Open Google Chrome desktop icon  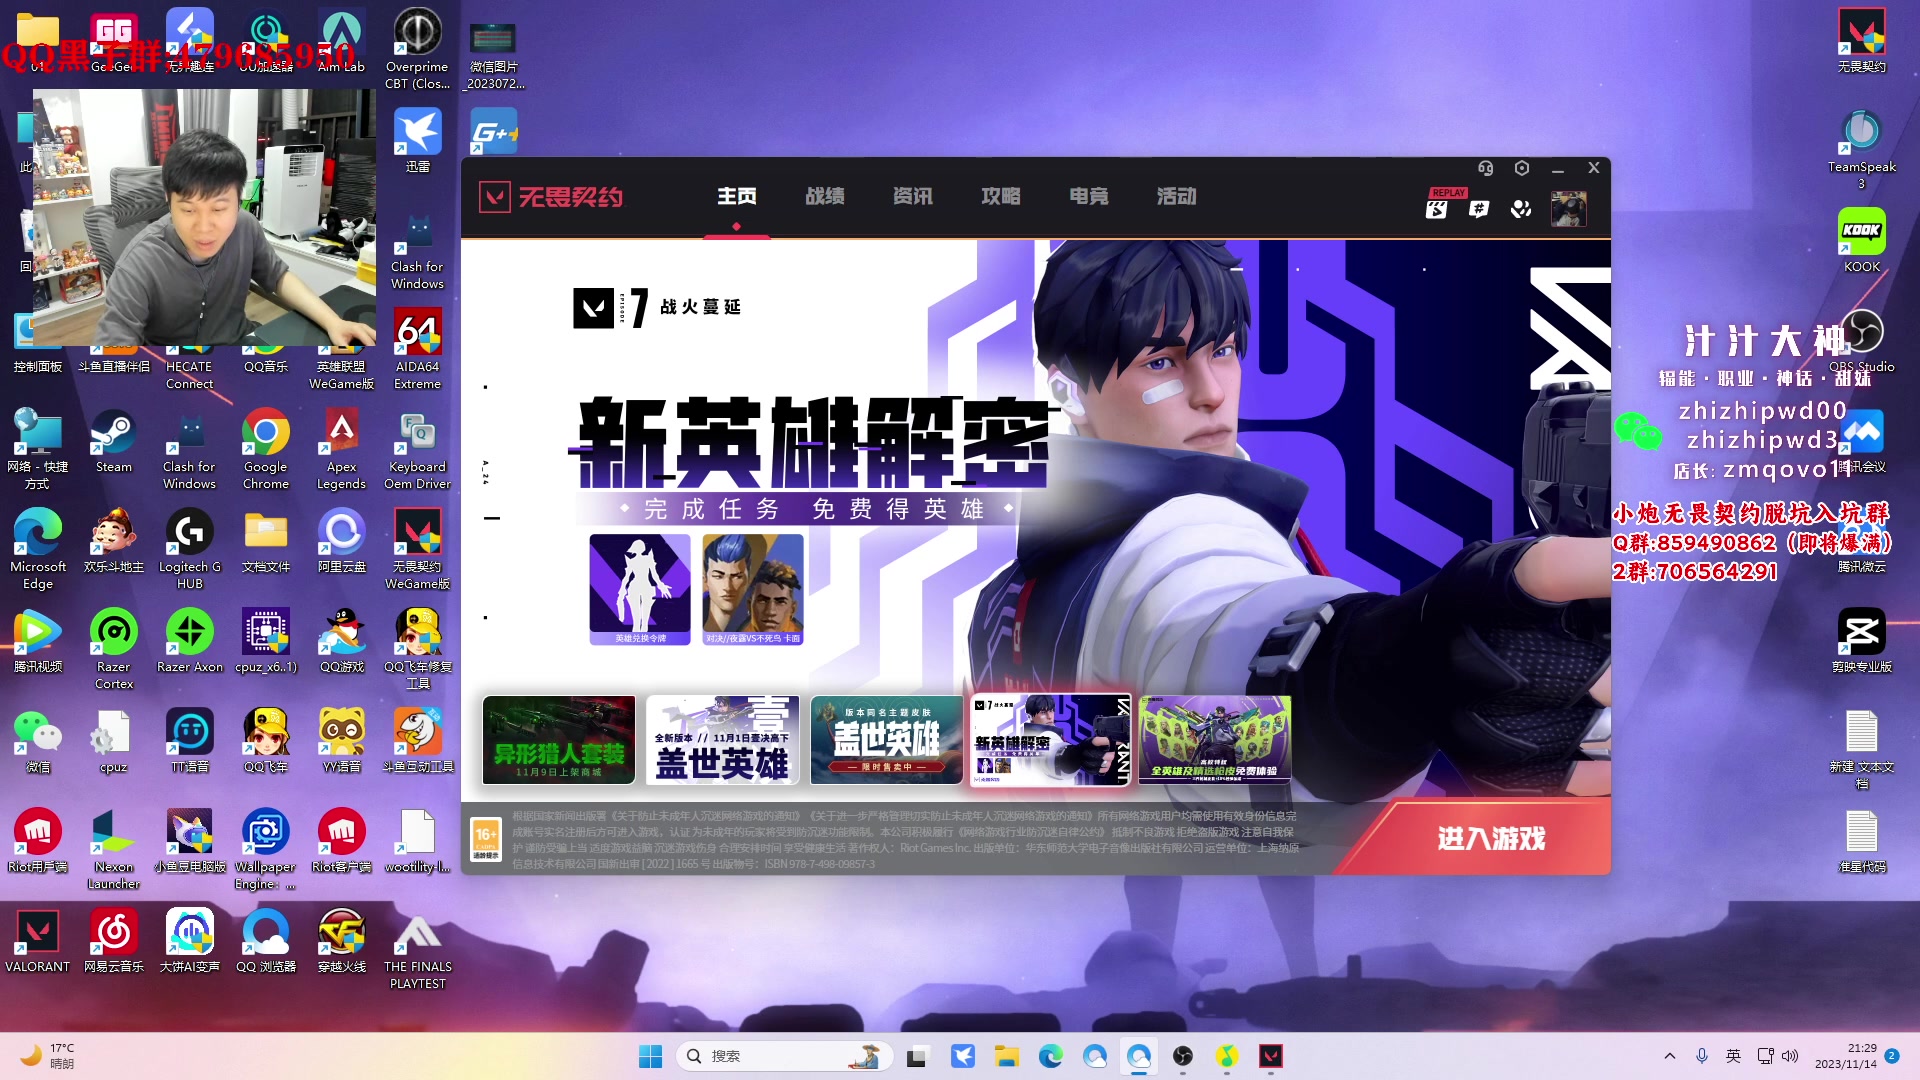(x=266, y=448)
